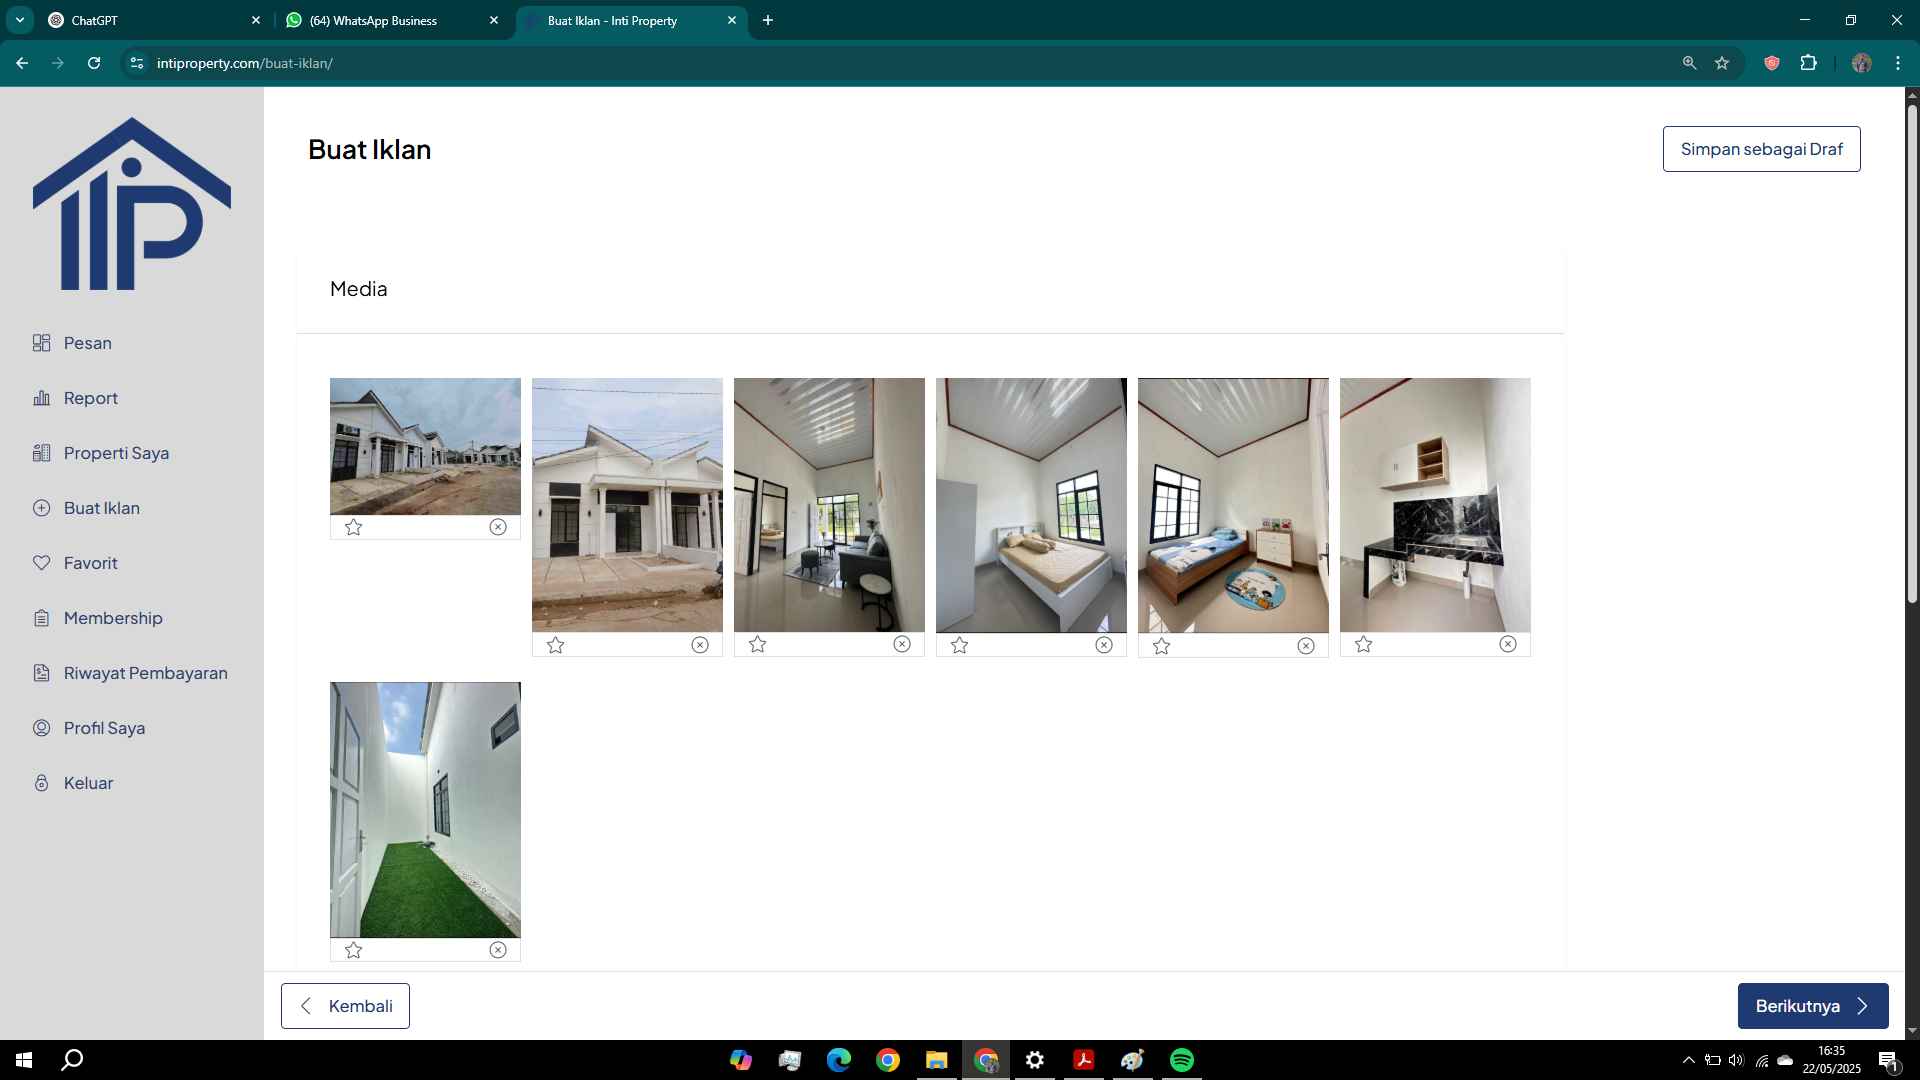Open File Explorer from taskbar
The image size is (1920, 1080).
point(936,1060)
